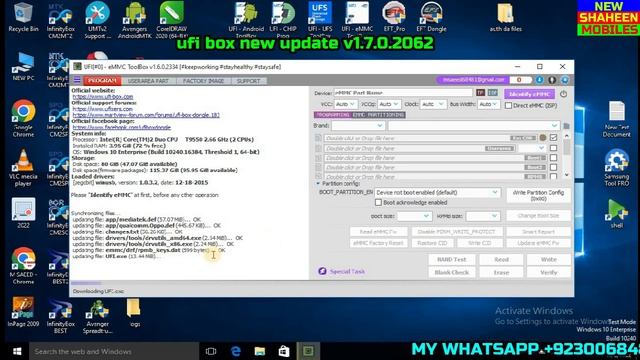Collapse the Partition config section
This screenshot has width=640, height=360.
(x=318, y=184)
